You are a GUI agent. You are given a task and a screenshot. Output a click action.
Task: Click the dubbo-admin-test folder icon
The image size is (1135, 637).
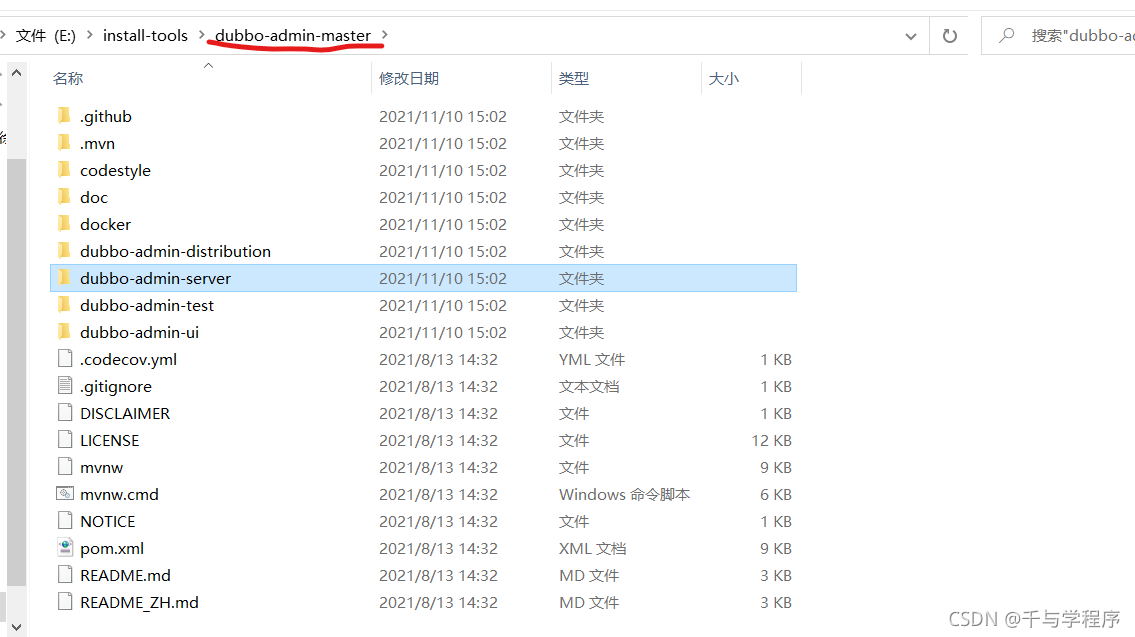[64, 305]
